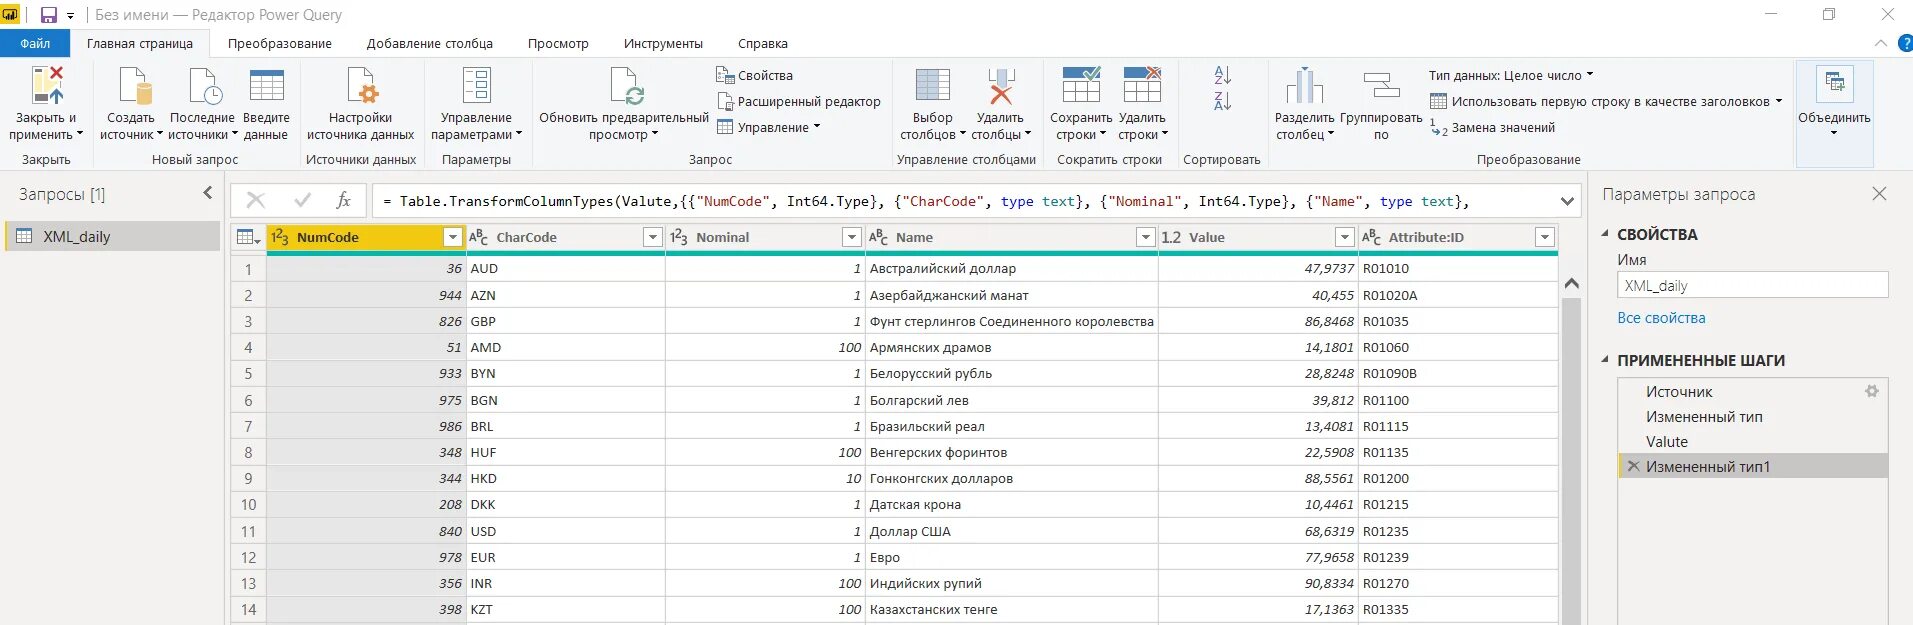Open Use First Row as Headers dropdown
The height and width of the screenshot is (625, 1913).
pyautogui.click(x=1779, y=101)
